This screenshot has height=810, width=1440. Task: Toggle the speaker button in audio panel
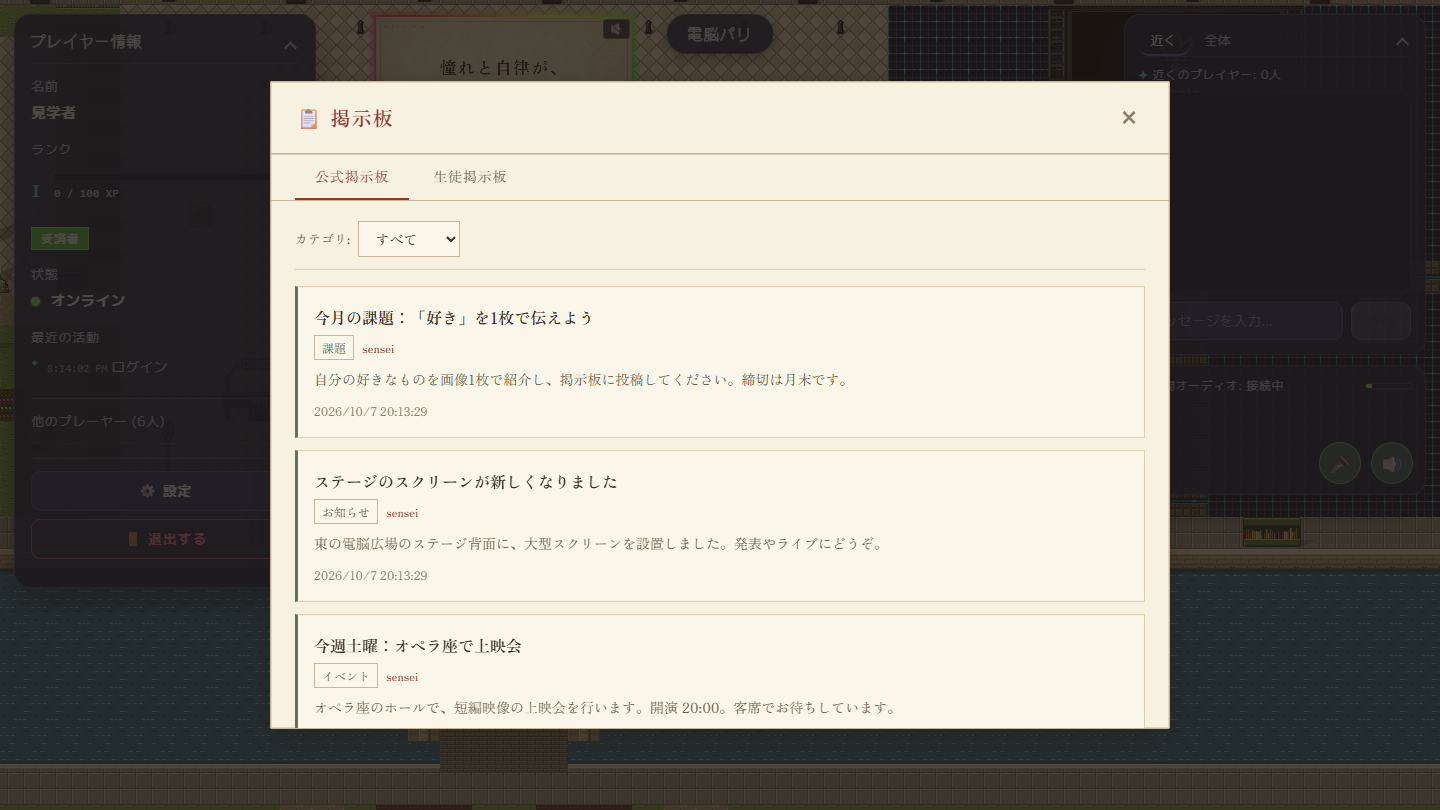1392,464
